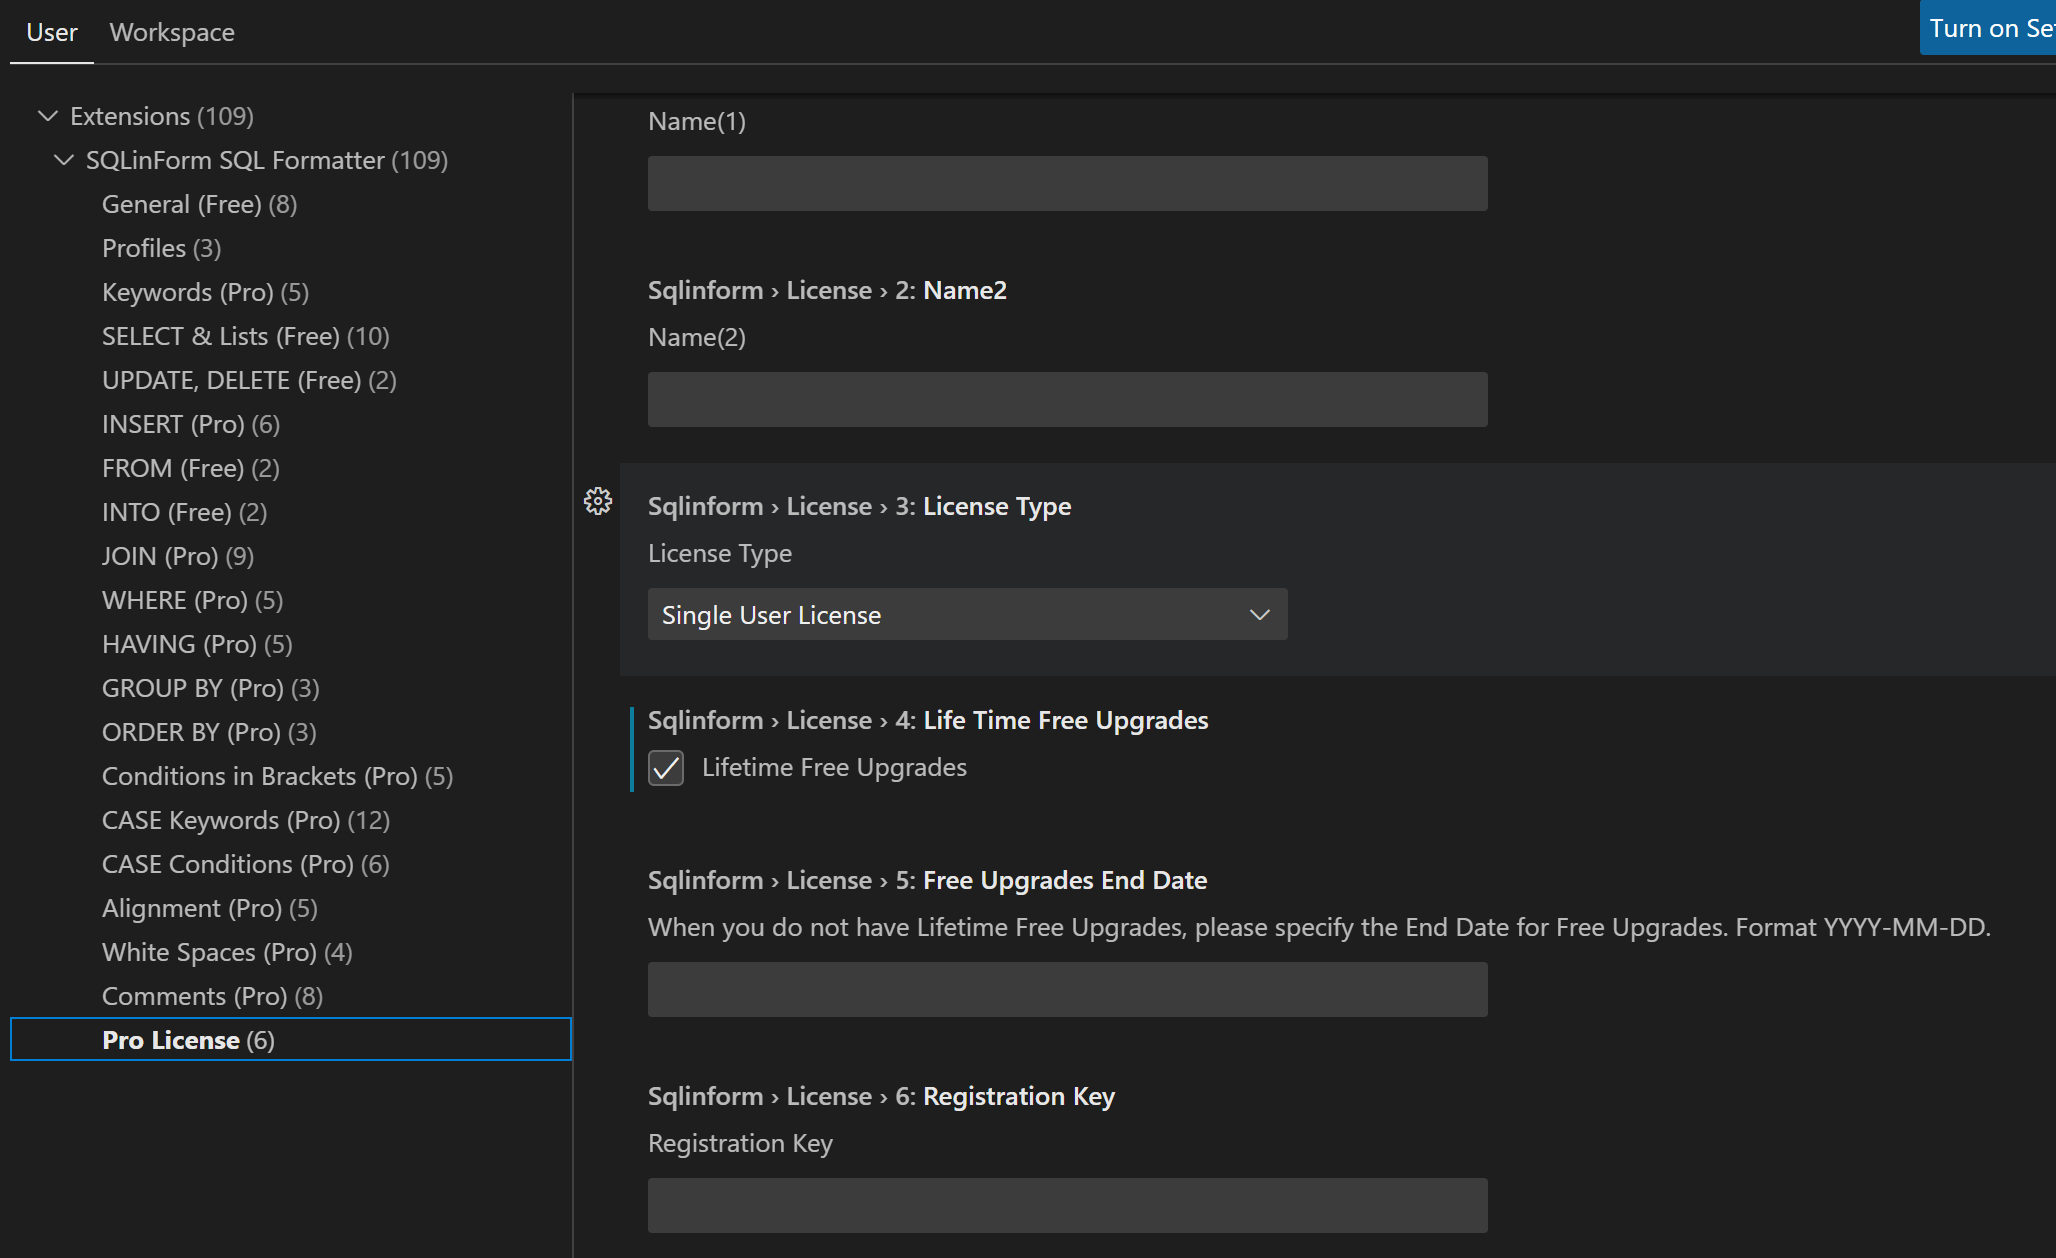This screenshot has width=2056, height=1258.
Task: Open JOIN (Pro) settings section
Action: (177, 556)
